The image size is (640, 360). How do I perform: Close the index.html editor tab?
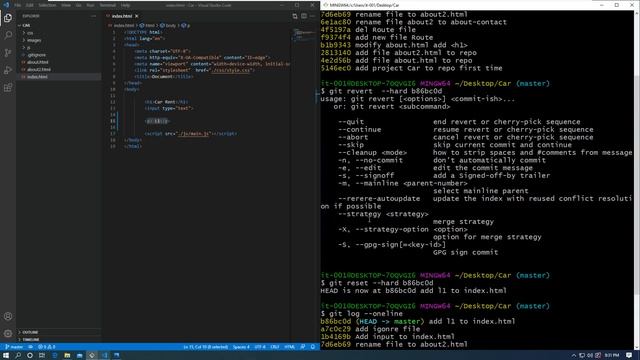[x=137, y=16]
